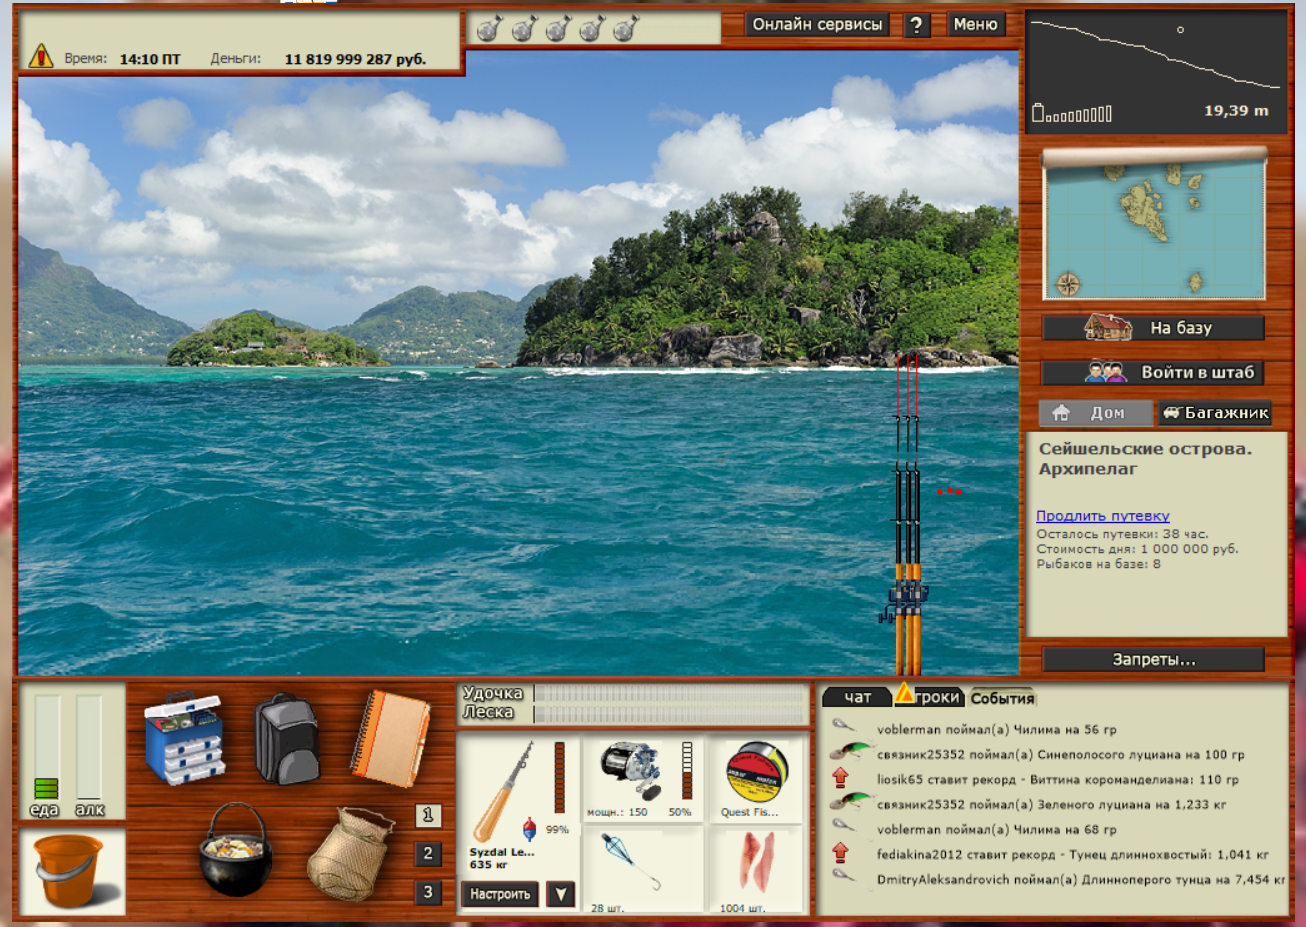Viewport: 1306px width, 927px height.
Task: Click the fishing rods in the water
Action: pyautogui.click(x=907, y=515)
